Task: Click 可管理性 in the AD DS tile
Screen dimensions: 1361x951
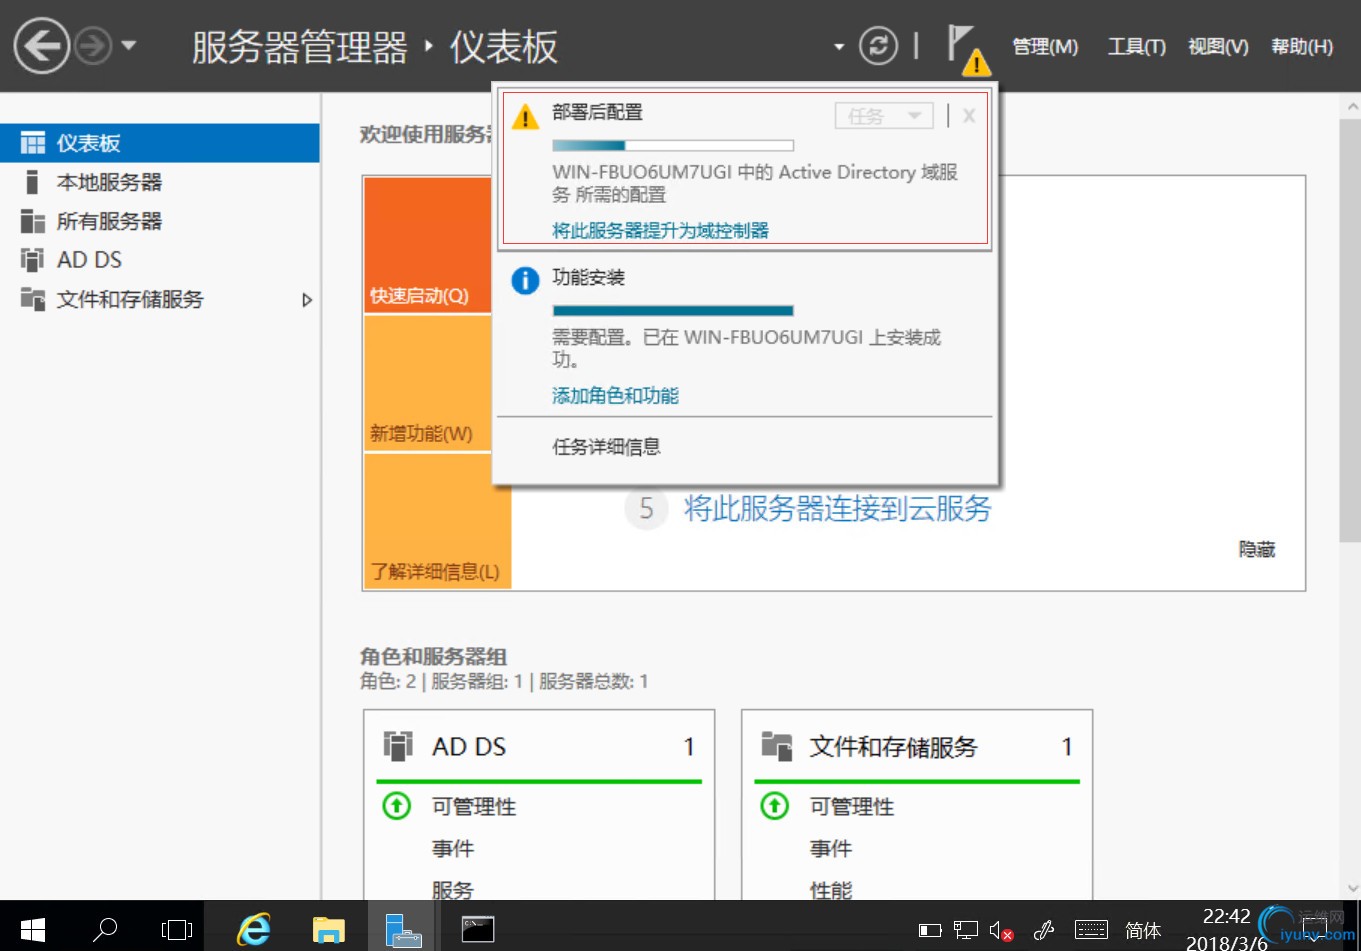Action: coord(474,807)
